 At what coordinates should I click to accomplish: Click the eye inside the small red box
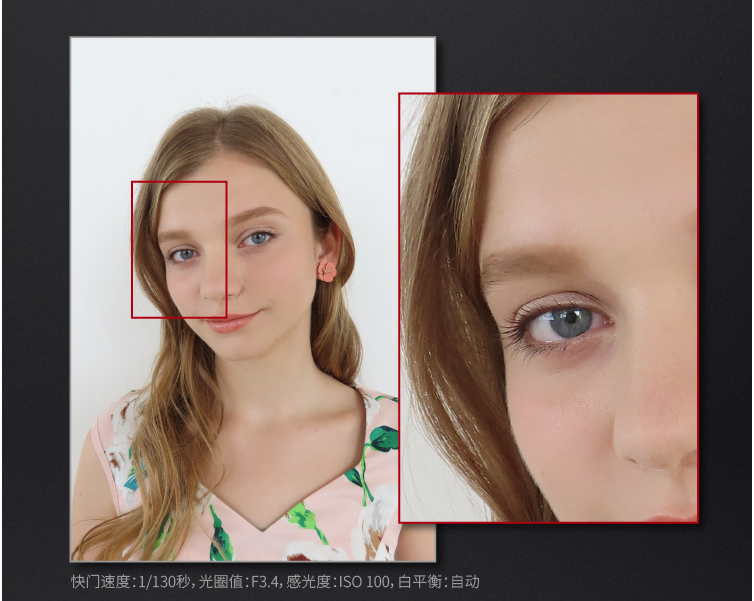pyautogui.click(x=183, y=255)
